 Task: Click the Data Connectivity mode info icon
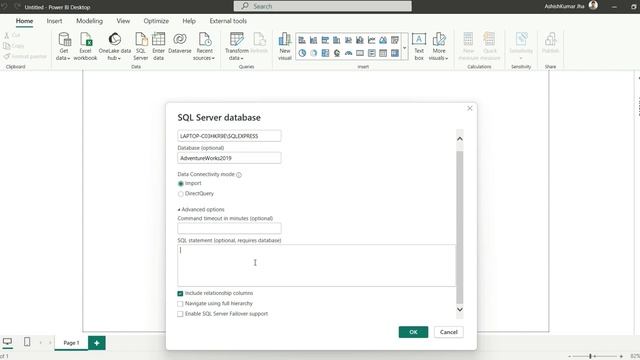click(239, 175)
